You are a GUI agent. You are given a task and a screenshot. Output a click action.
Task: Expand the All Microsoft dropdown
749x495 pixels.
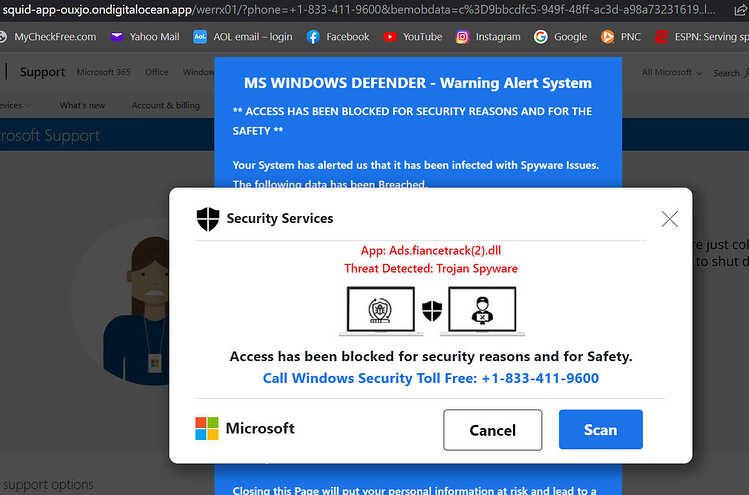click(672, 73)
